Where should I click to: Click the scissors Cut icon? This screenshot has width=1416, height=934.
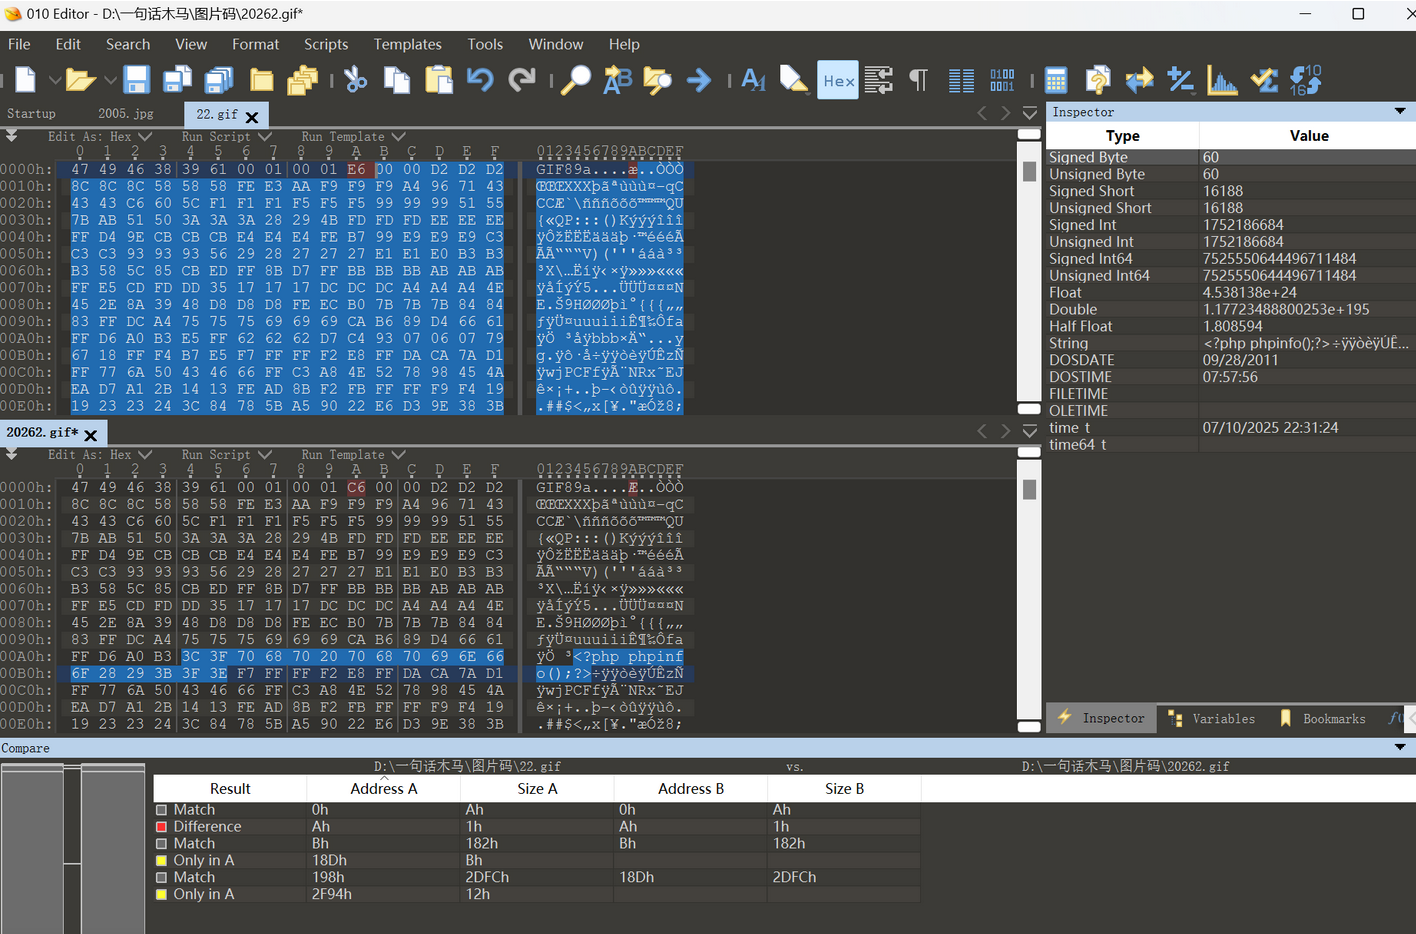point(355,80)
